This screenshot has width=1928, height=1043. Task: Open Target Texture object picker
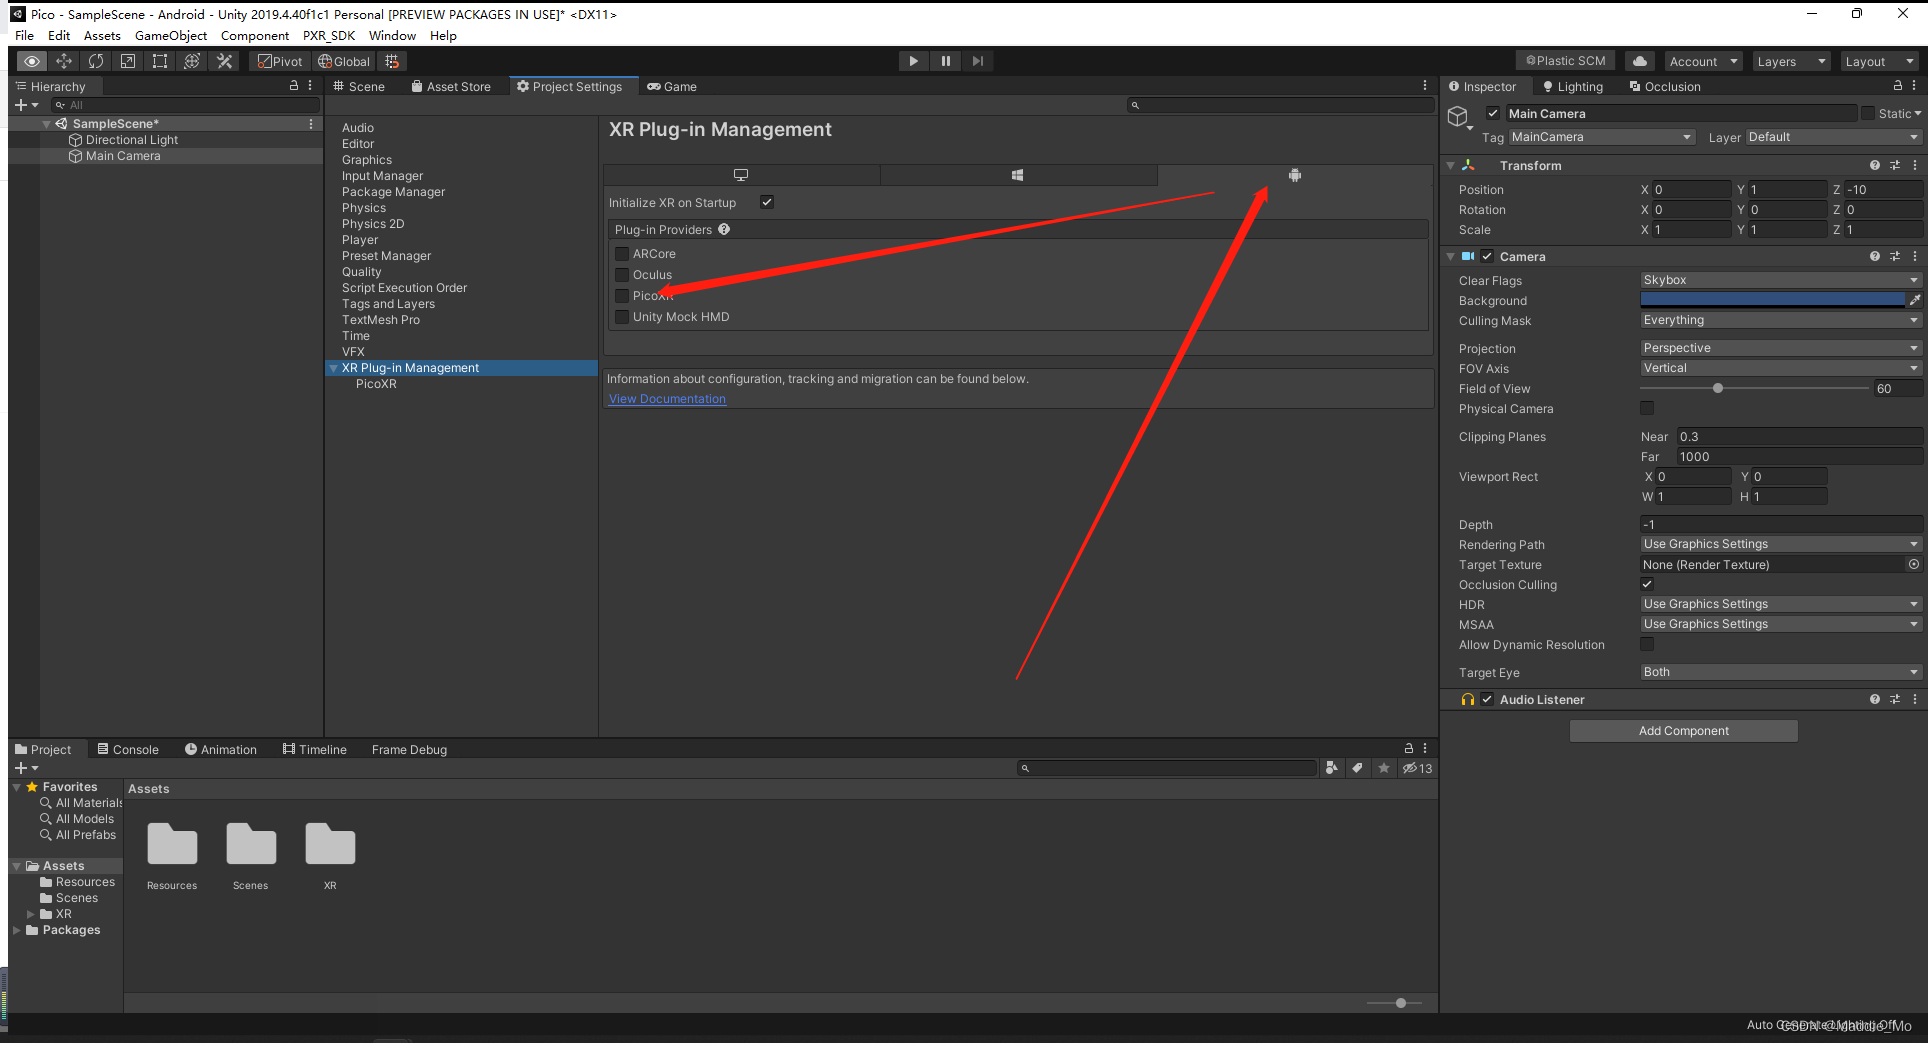coord(1914,564)
